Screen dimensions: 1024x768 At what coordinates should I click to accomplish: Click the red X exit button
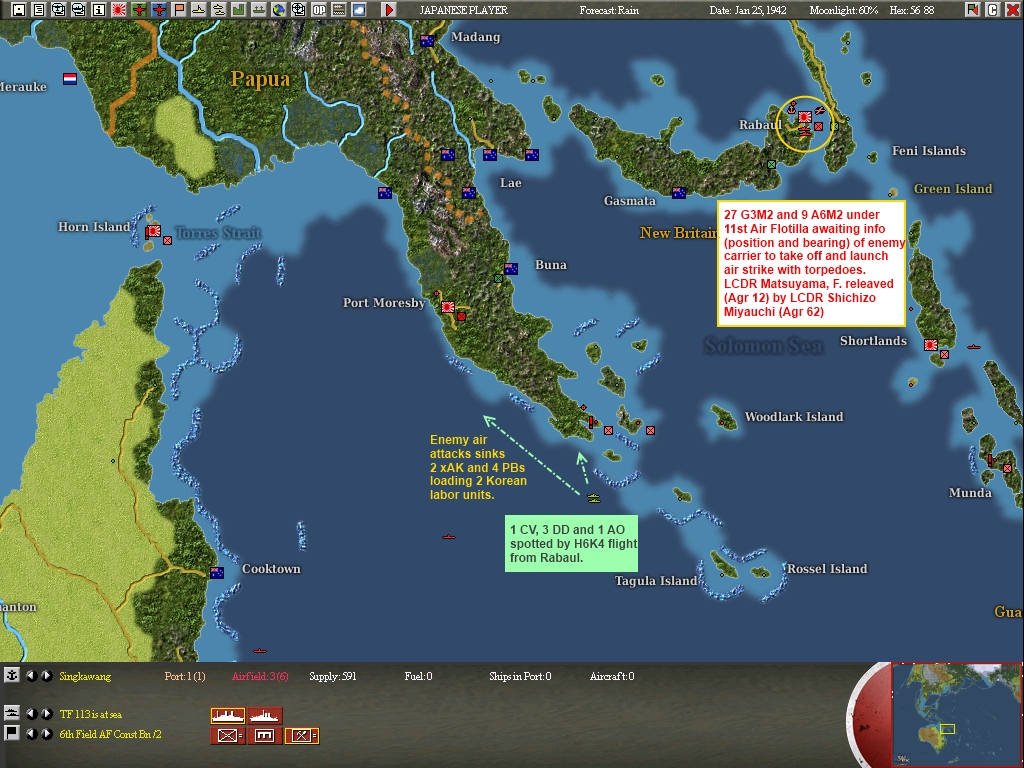[x=1012, y=10]
